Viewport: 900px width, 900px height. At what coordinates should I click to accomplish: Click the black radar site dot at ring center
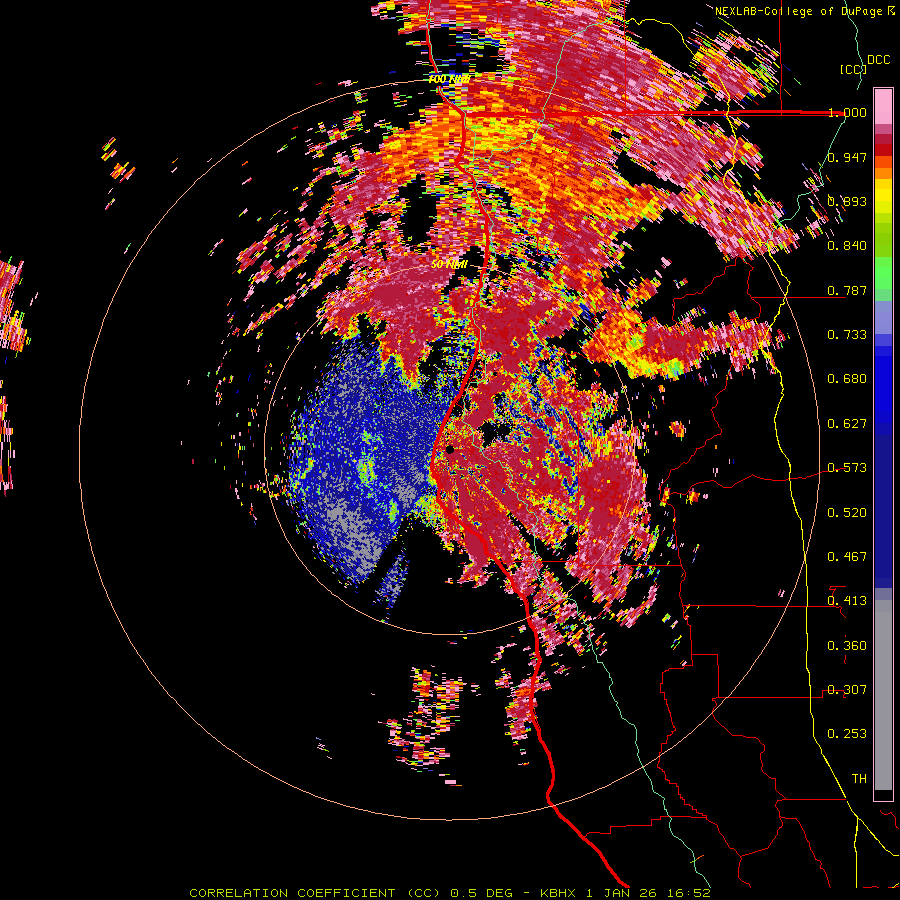450,450
